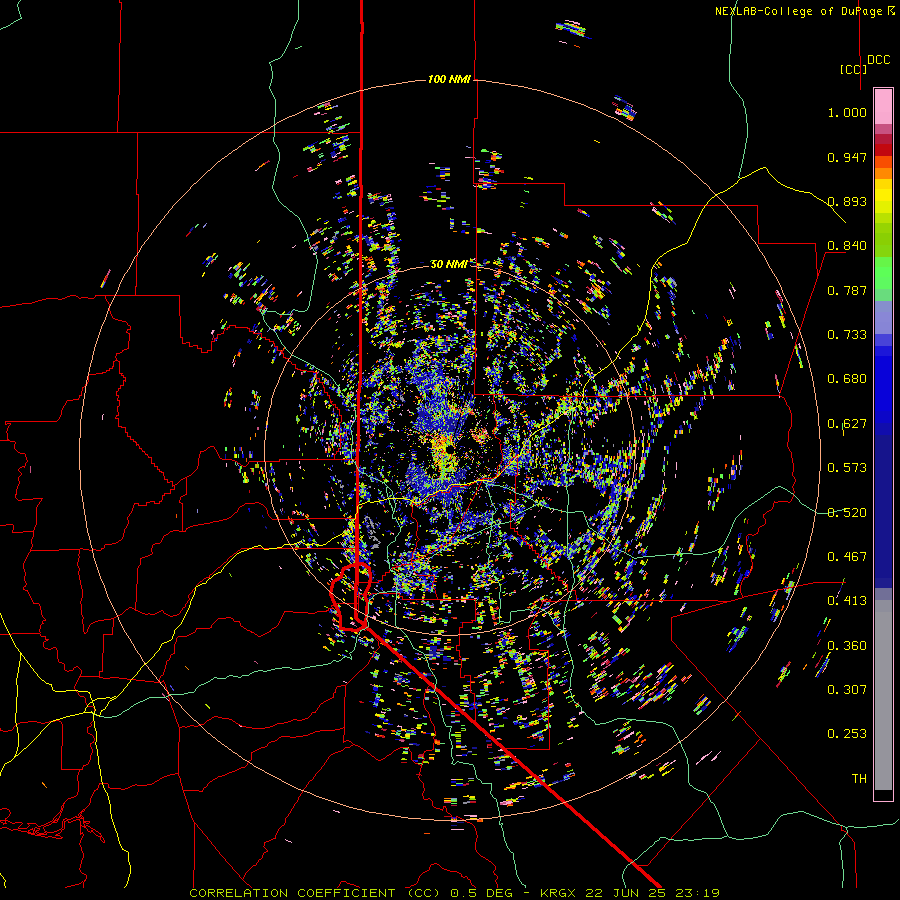
Task: Click the radar site center dot
Action: tap(449, 448)
